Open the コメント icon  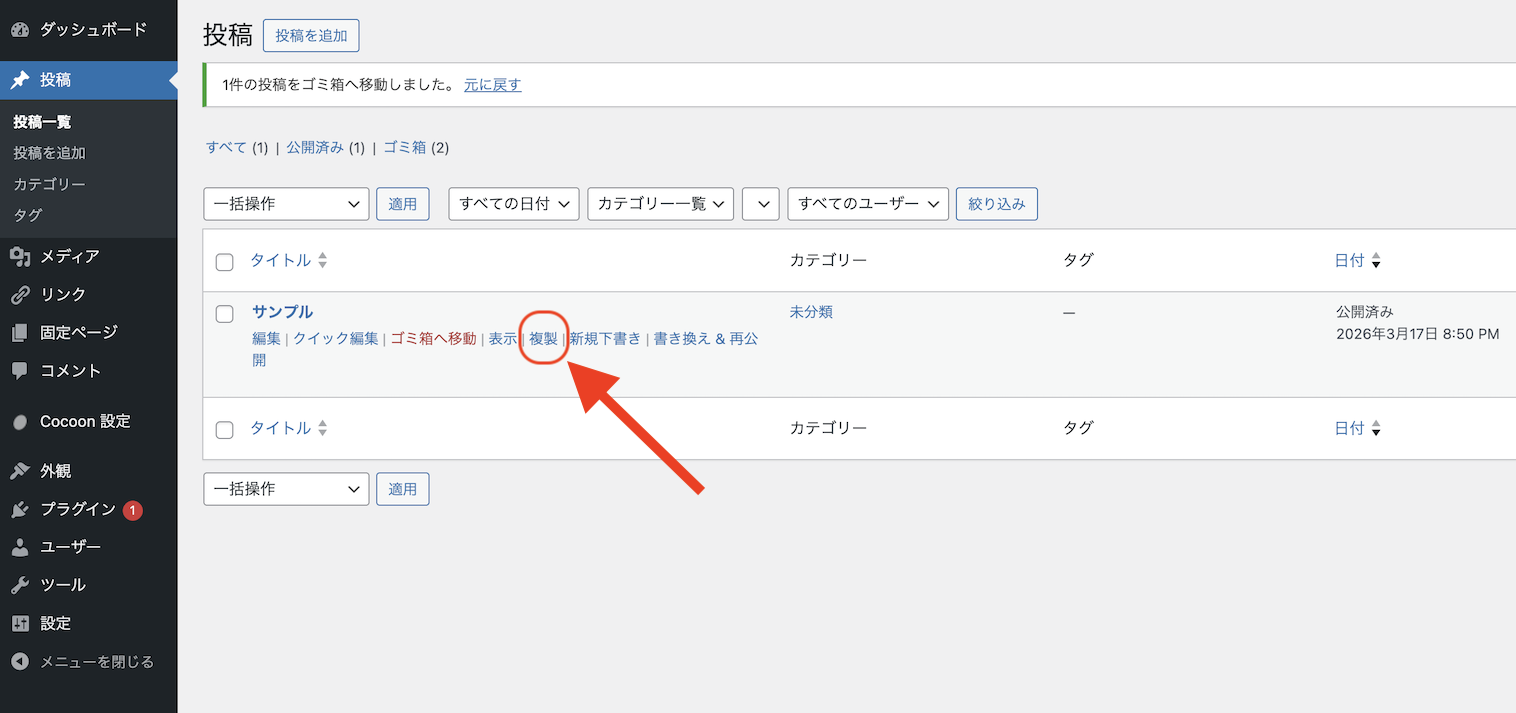[22, 370]
